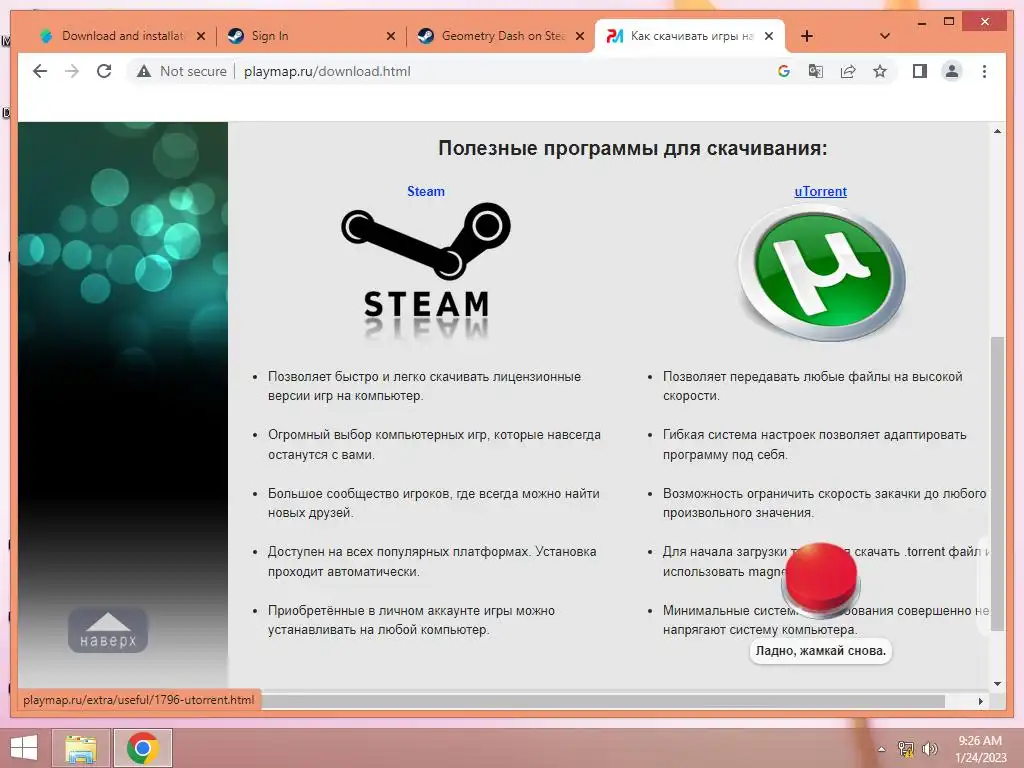Viewport: 1024px width, 768px height.
Task: Click text Приобретённые в личном аккаунте игры
Action: 411,620
